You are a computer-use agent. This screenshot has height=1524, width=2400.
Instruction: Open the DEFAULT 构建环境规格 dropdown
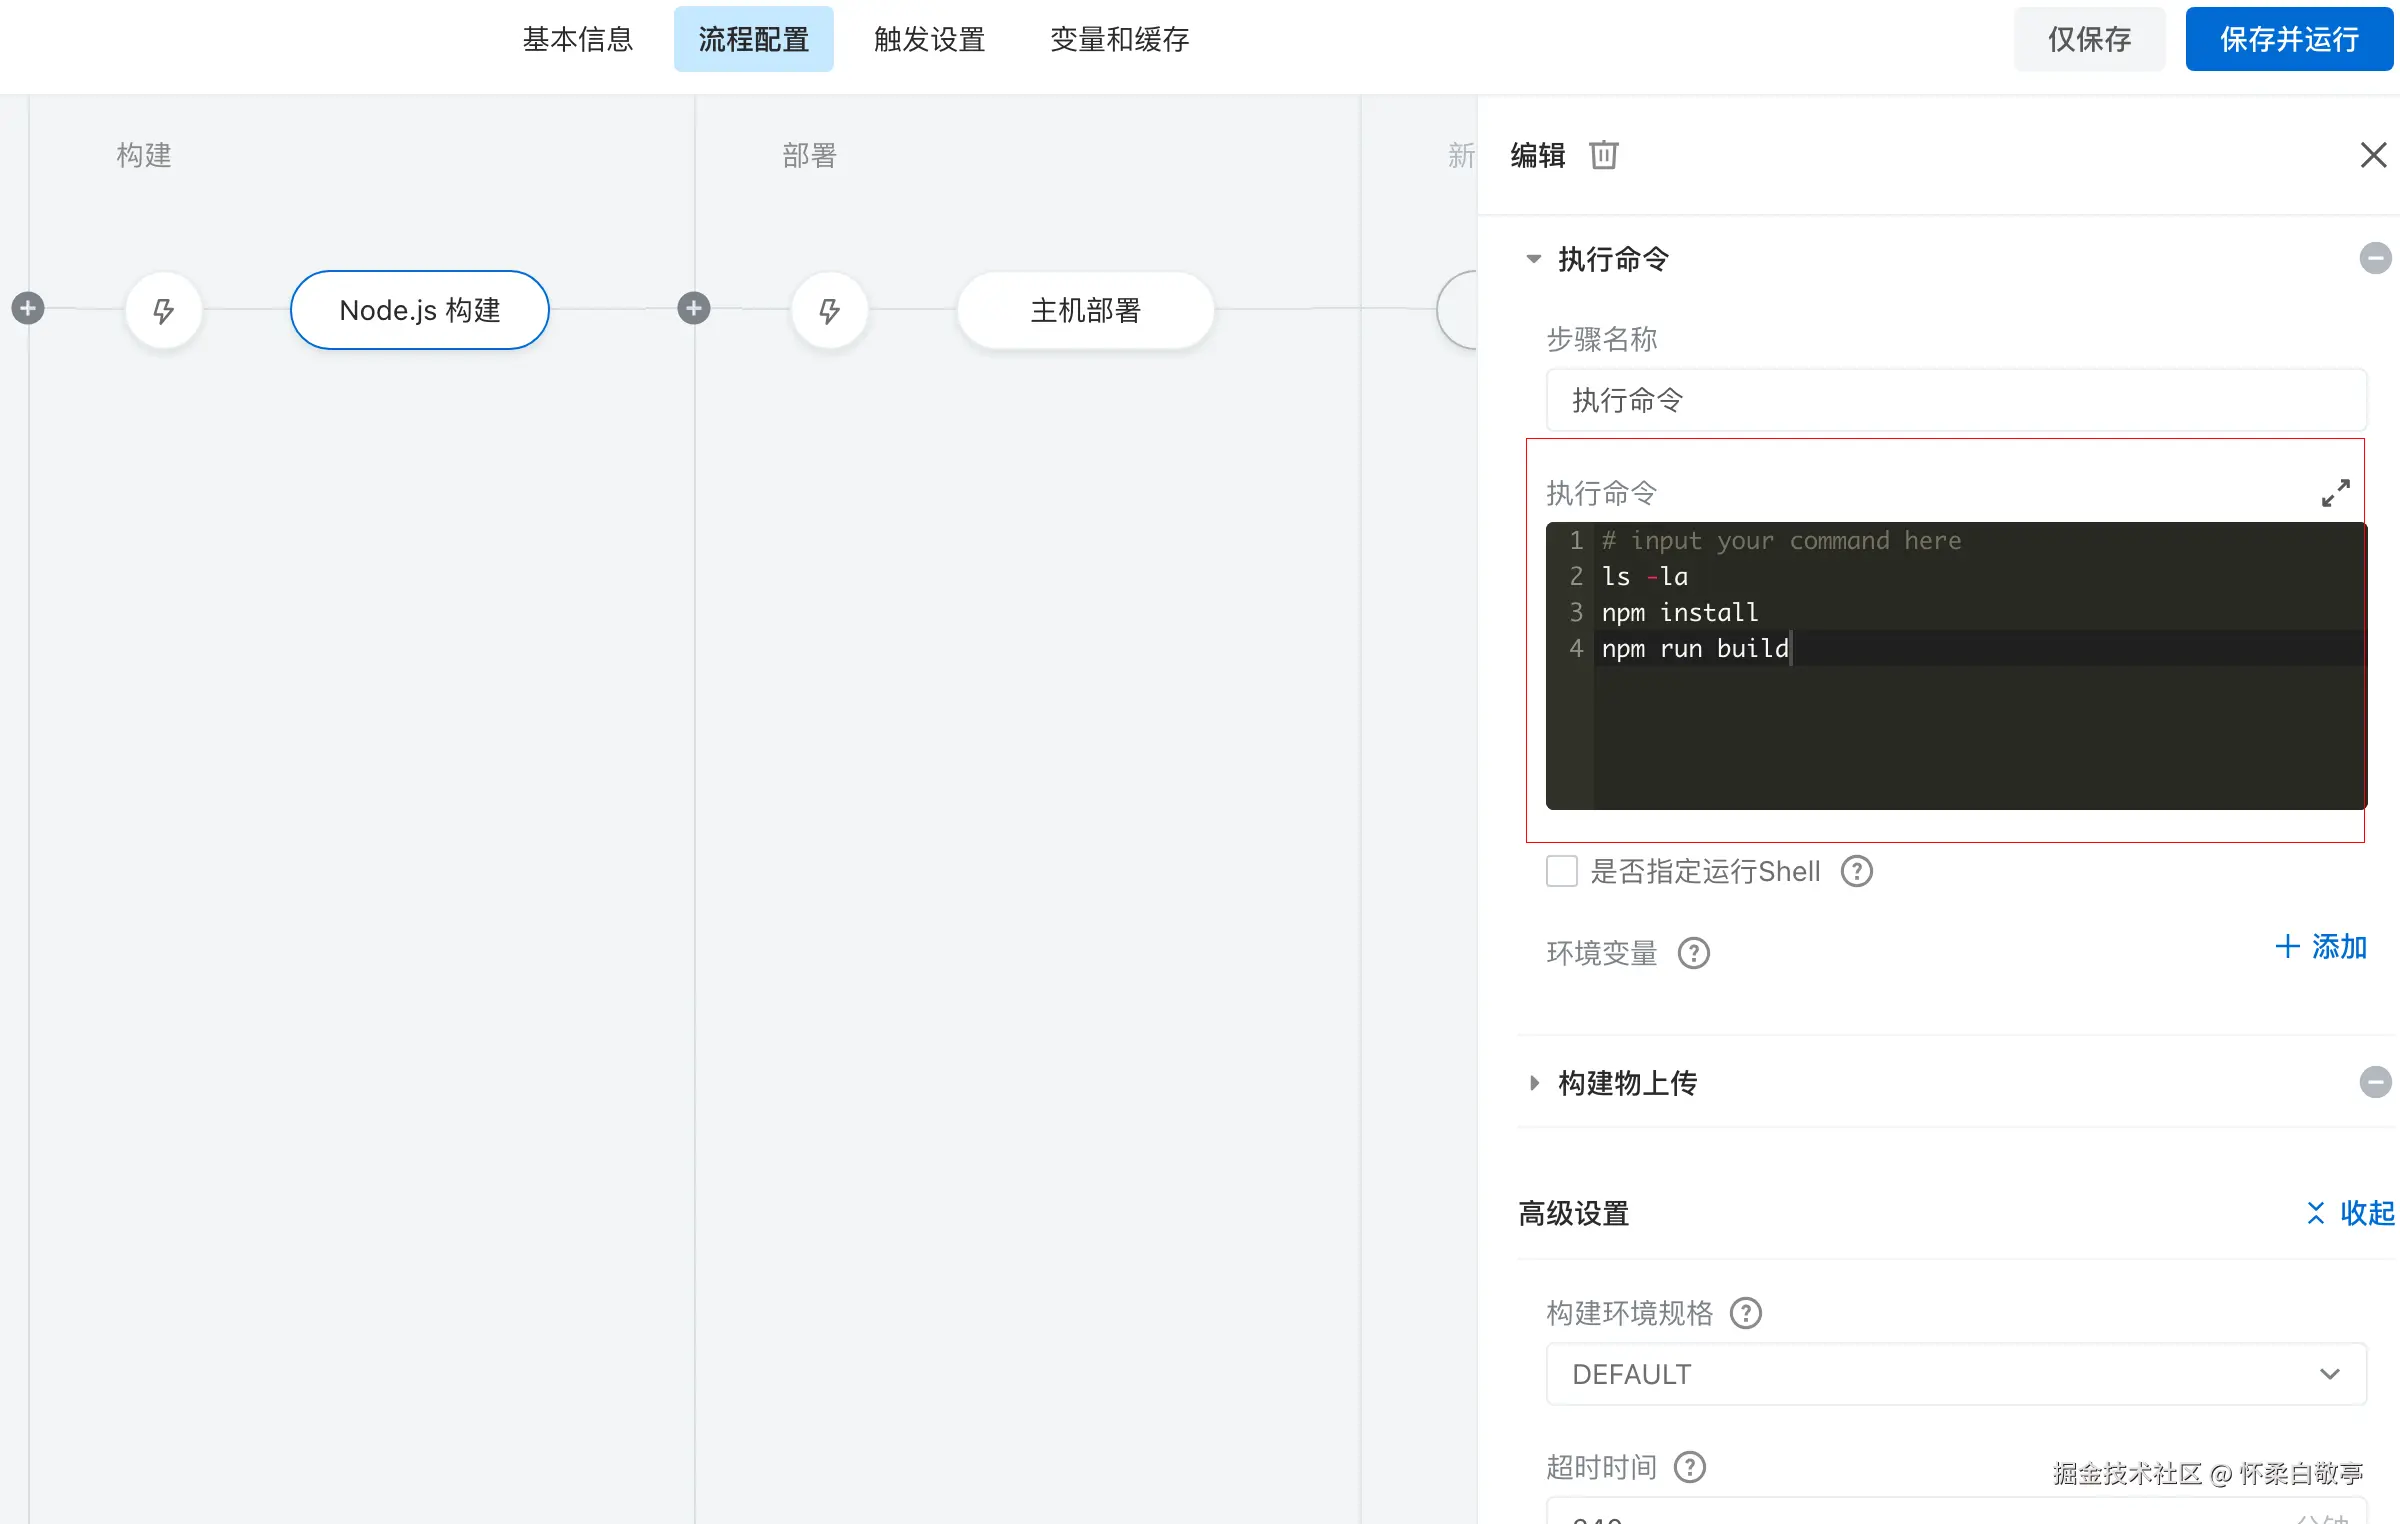point(1955,1374)
